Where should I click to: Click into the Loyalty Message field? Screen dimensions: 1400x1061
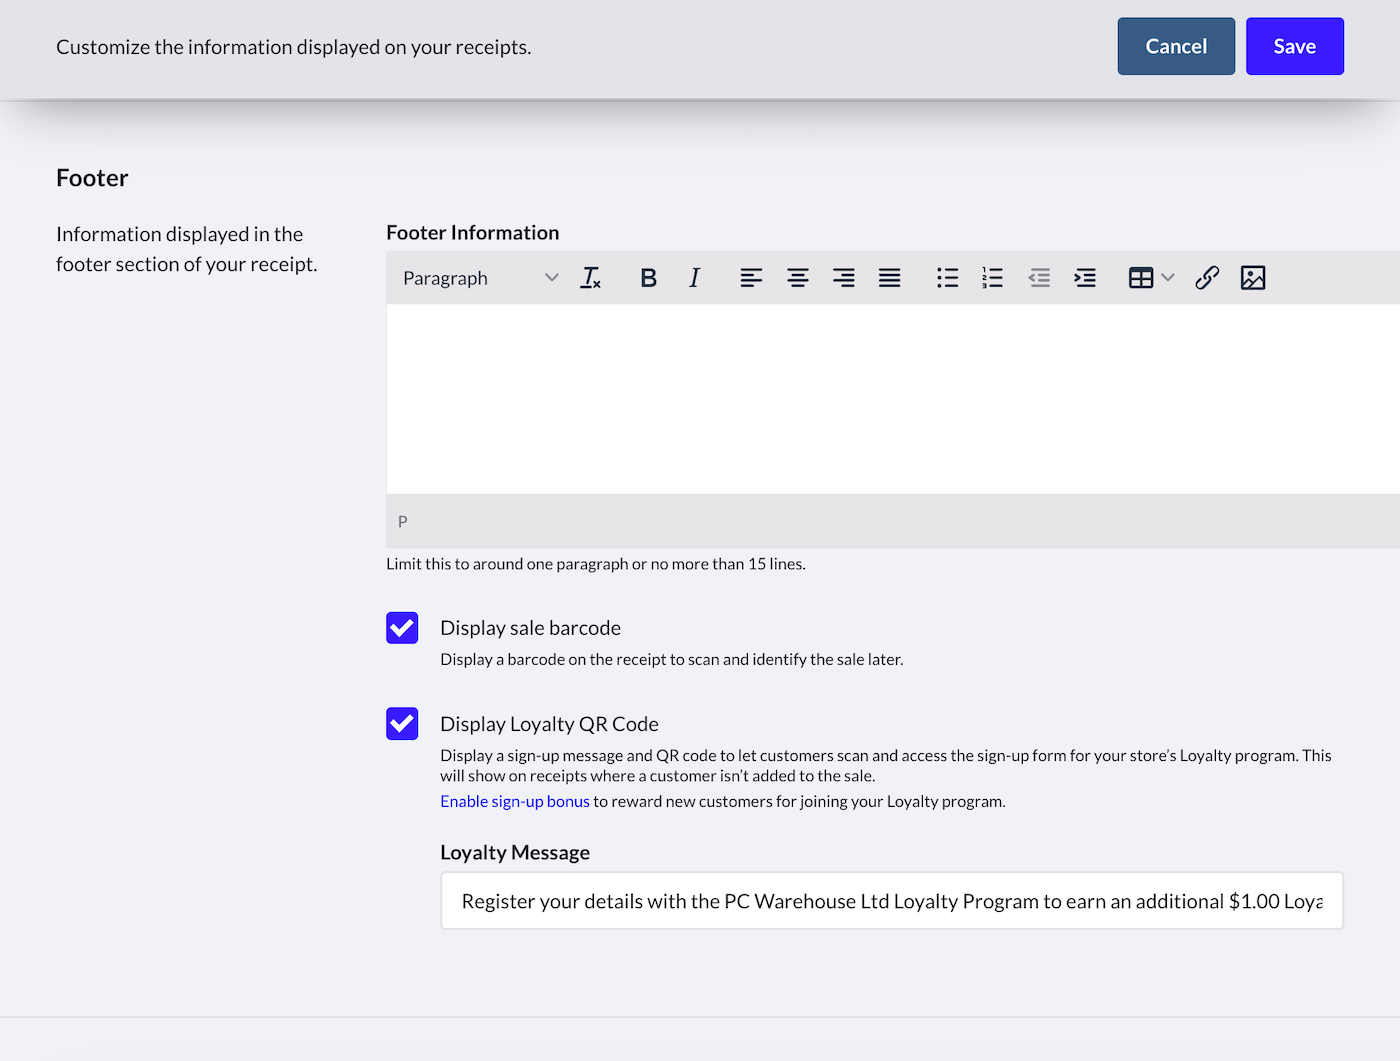click(x=891, y=901)
